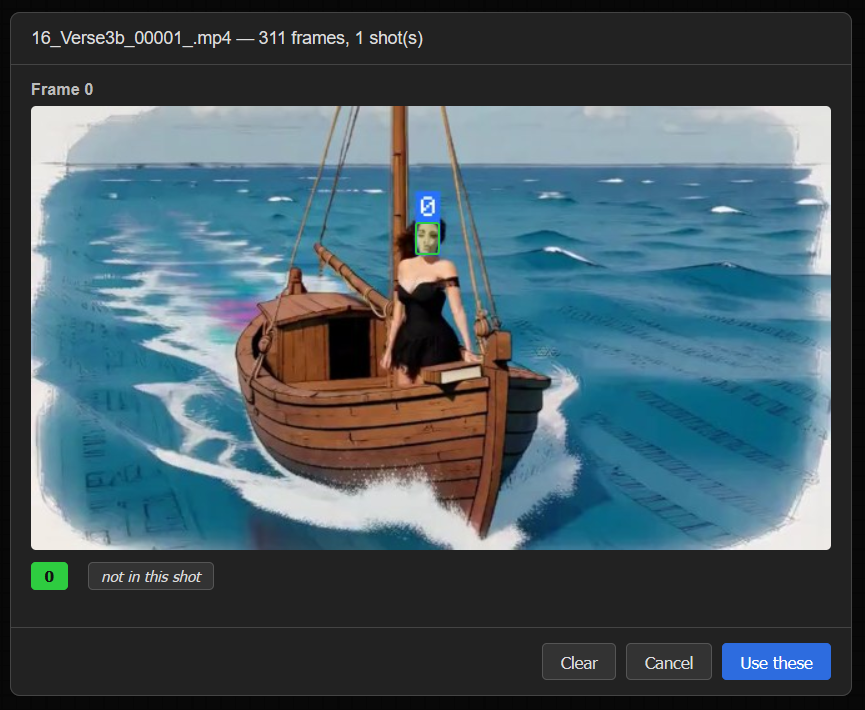Click the blue 0 label above the face

(428, 206)
